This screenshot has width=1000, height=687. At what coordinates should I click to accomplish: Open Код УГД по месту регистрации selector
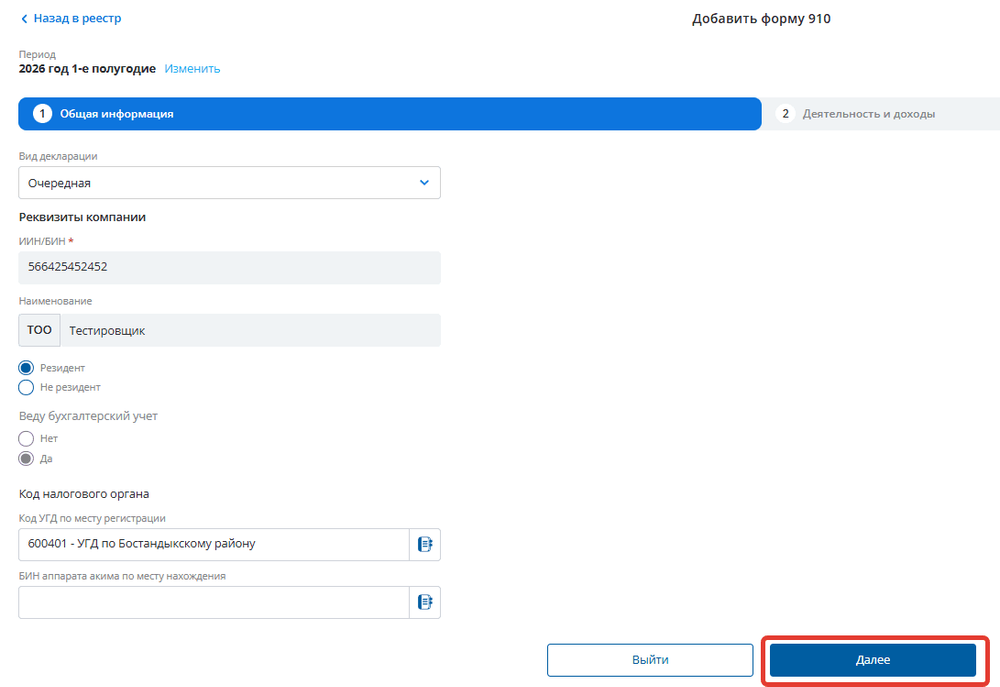[x=214, y=544]
